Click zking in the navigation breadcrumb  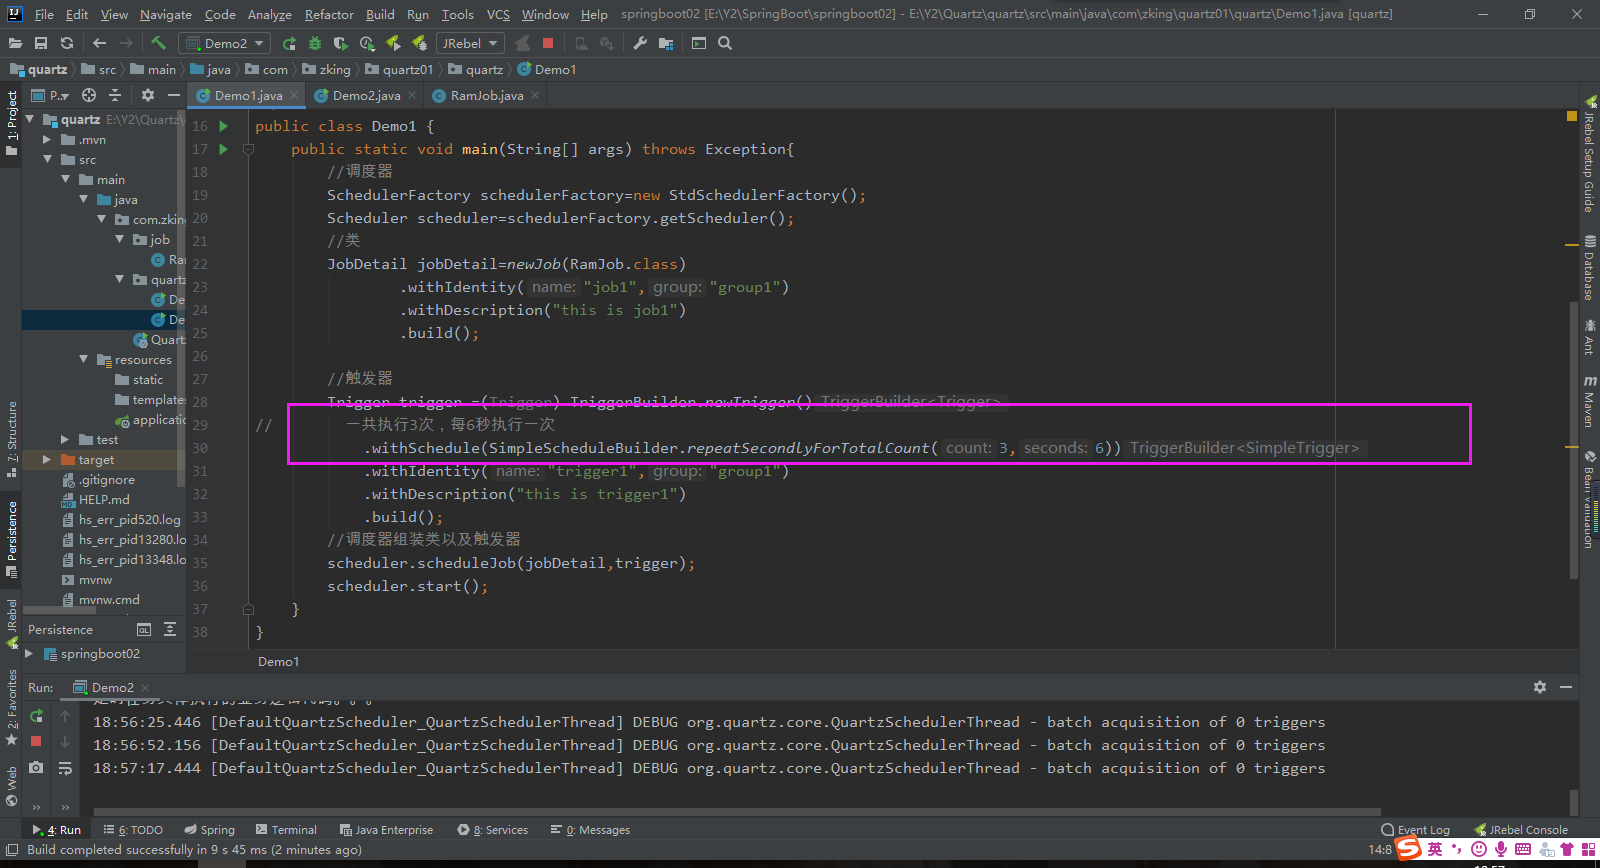327,70
